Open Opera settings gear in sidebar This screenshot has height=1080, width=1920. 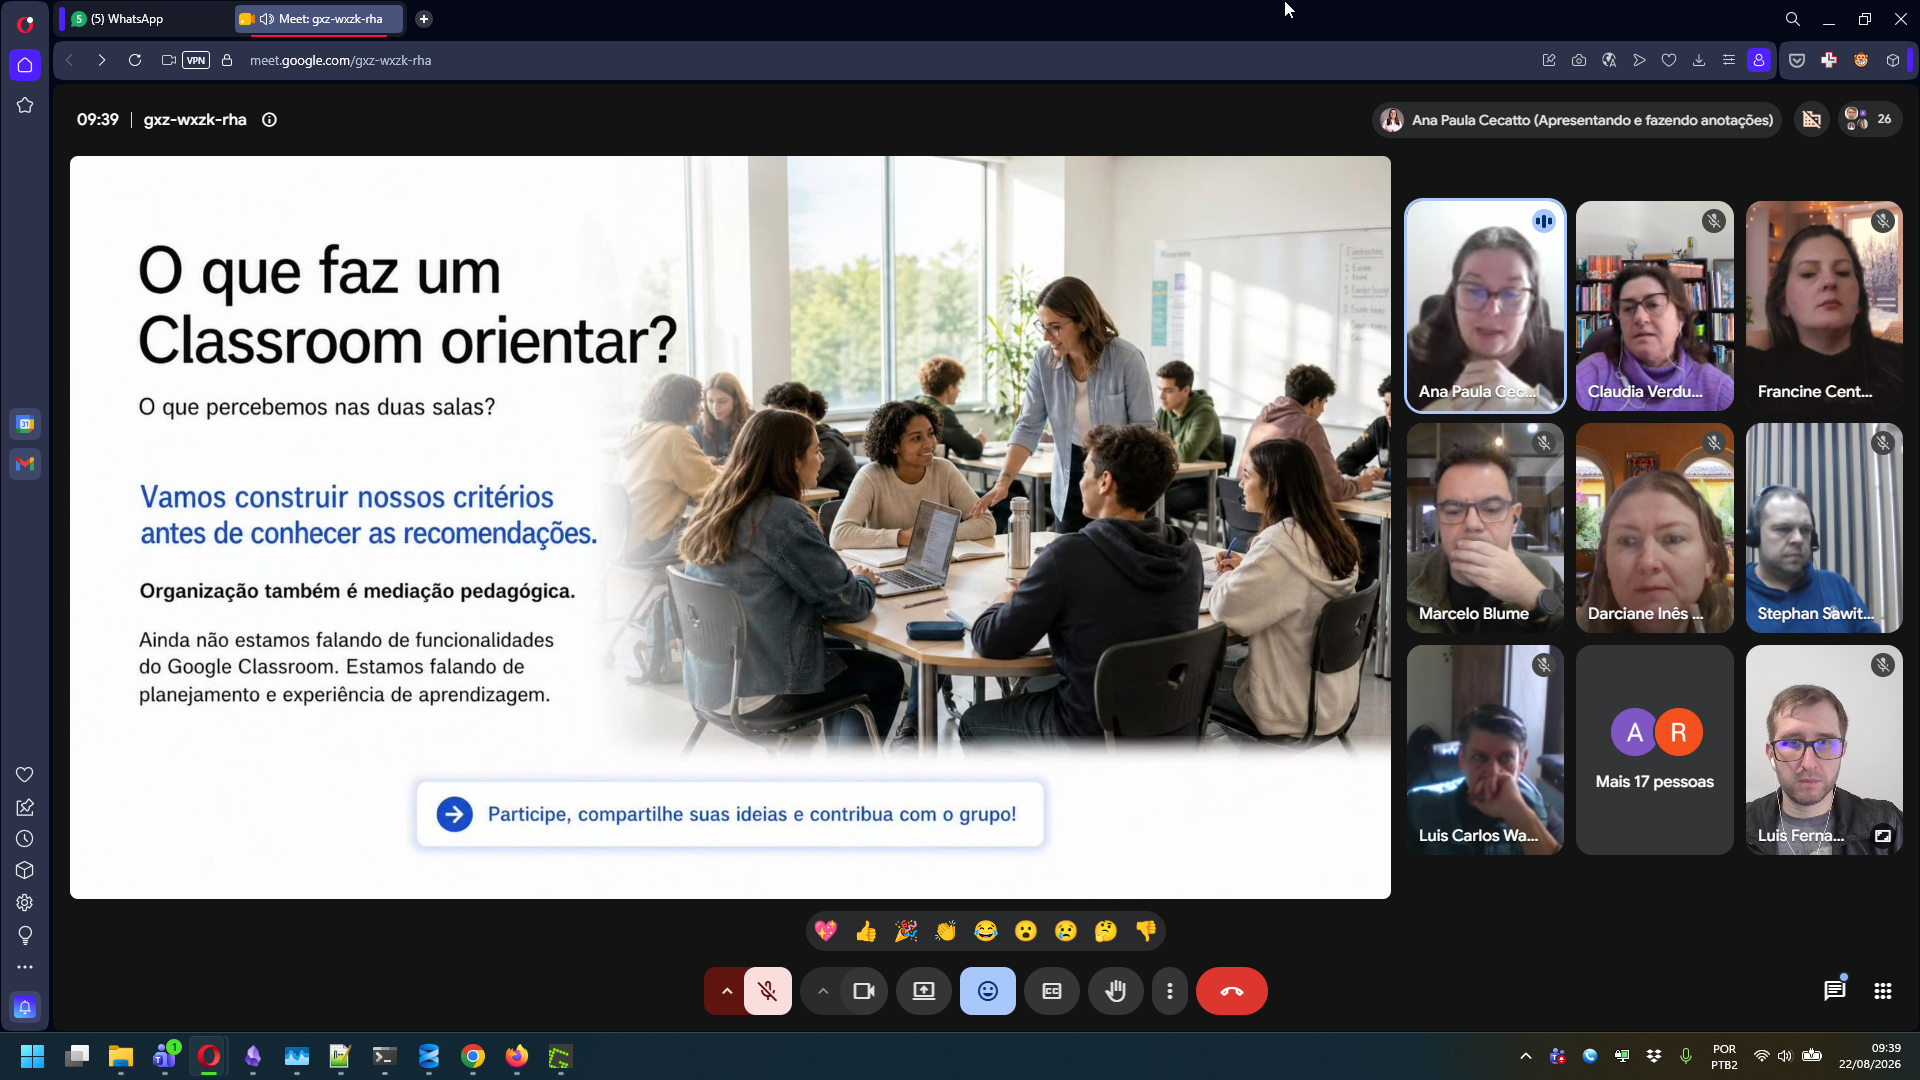pos(25,903)
